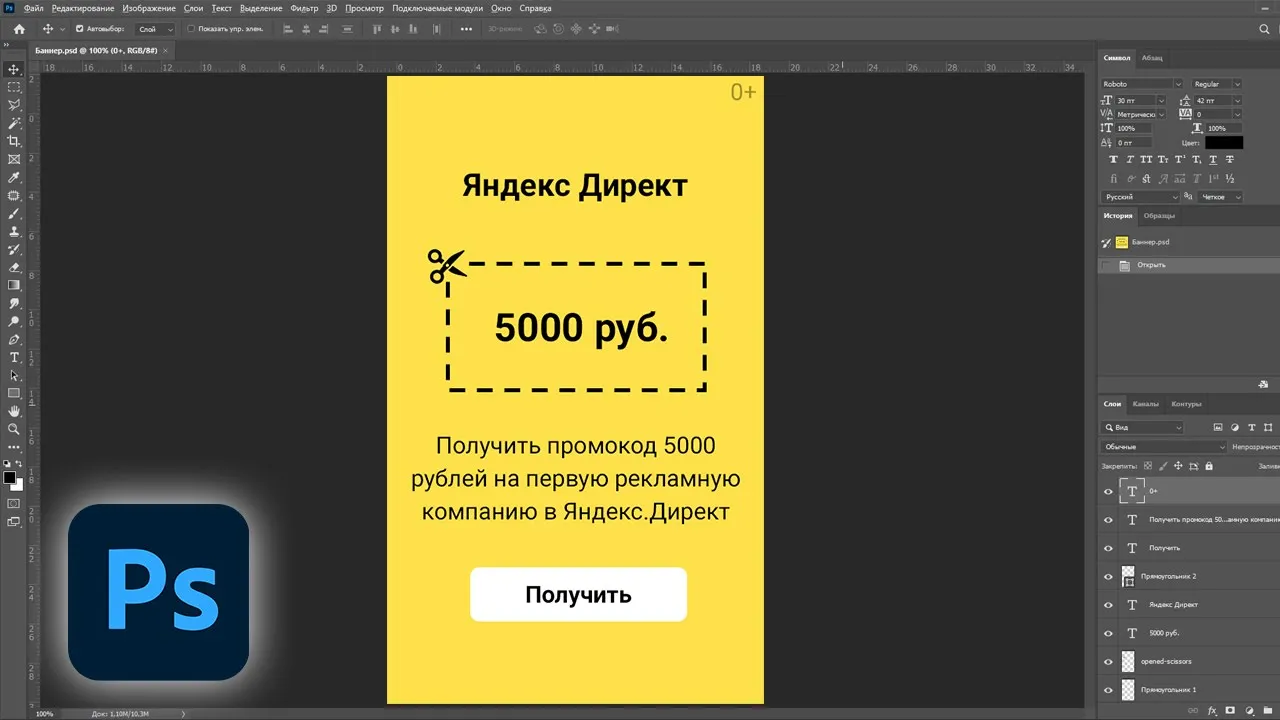The image size is (1280, 720).
Task: Open the Русский language dropdown
Action: 1142,197
